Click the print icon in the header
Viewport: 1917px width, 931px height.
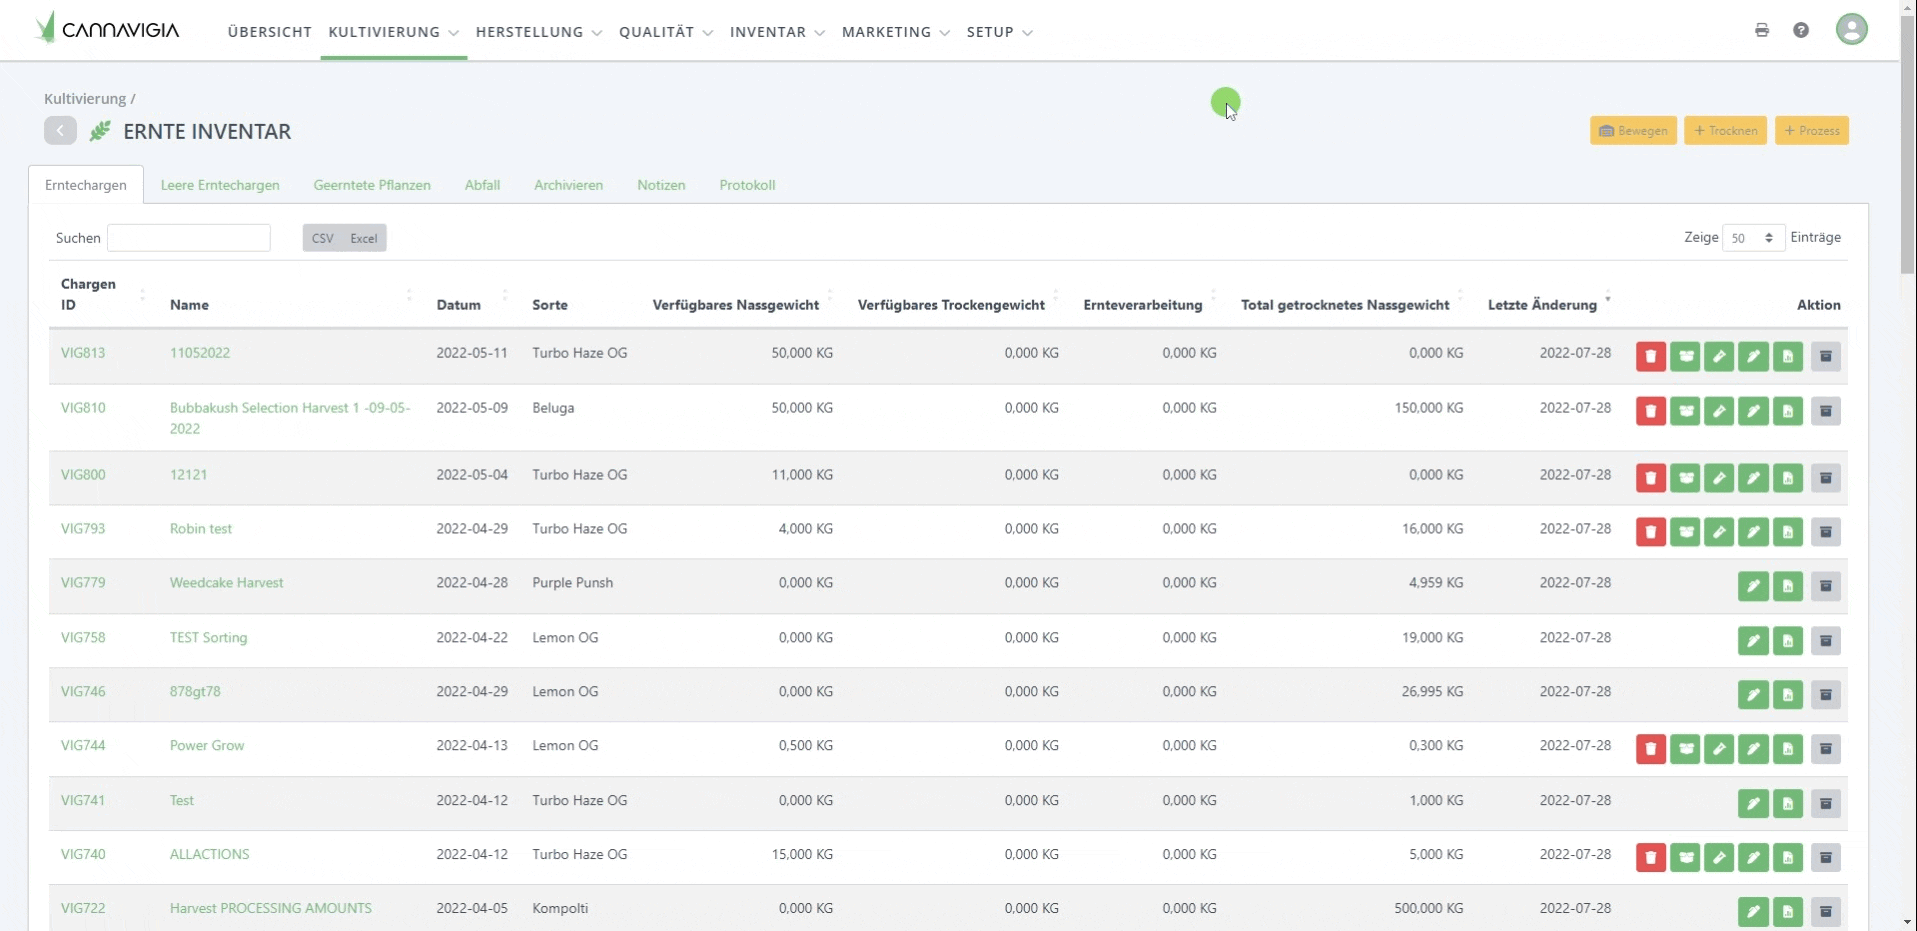1761,30
